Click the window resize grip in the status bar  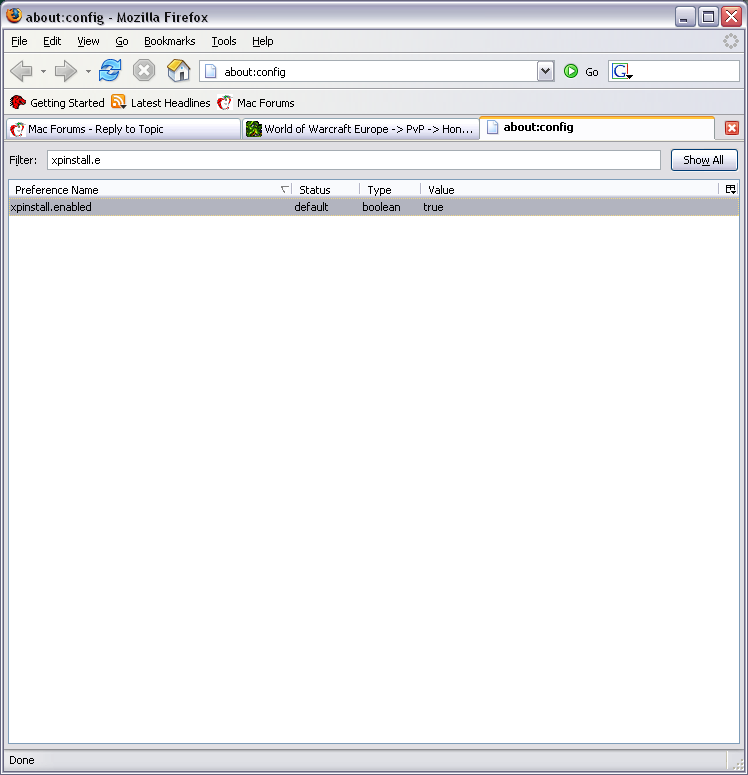click(x=738, y=764)
